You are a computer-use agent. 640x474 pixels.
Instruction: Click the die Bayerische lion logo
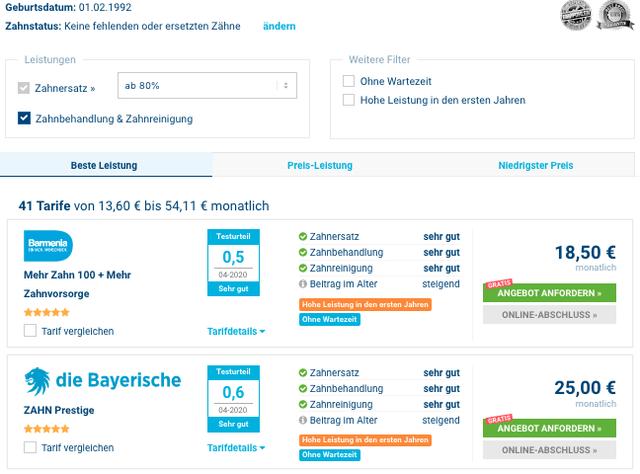[37, 381]
